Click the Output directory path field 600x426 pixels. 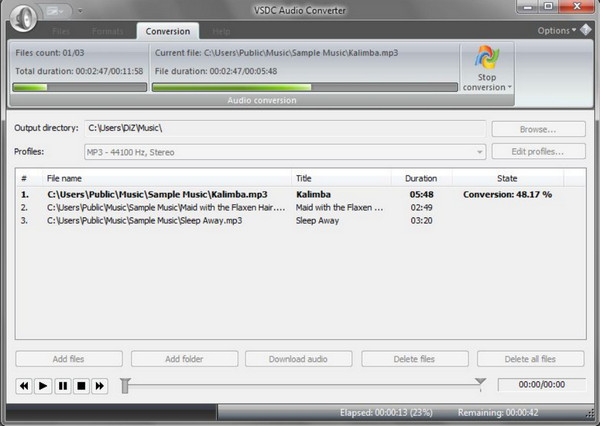coord(285,129)
